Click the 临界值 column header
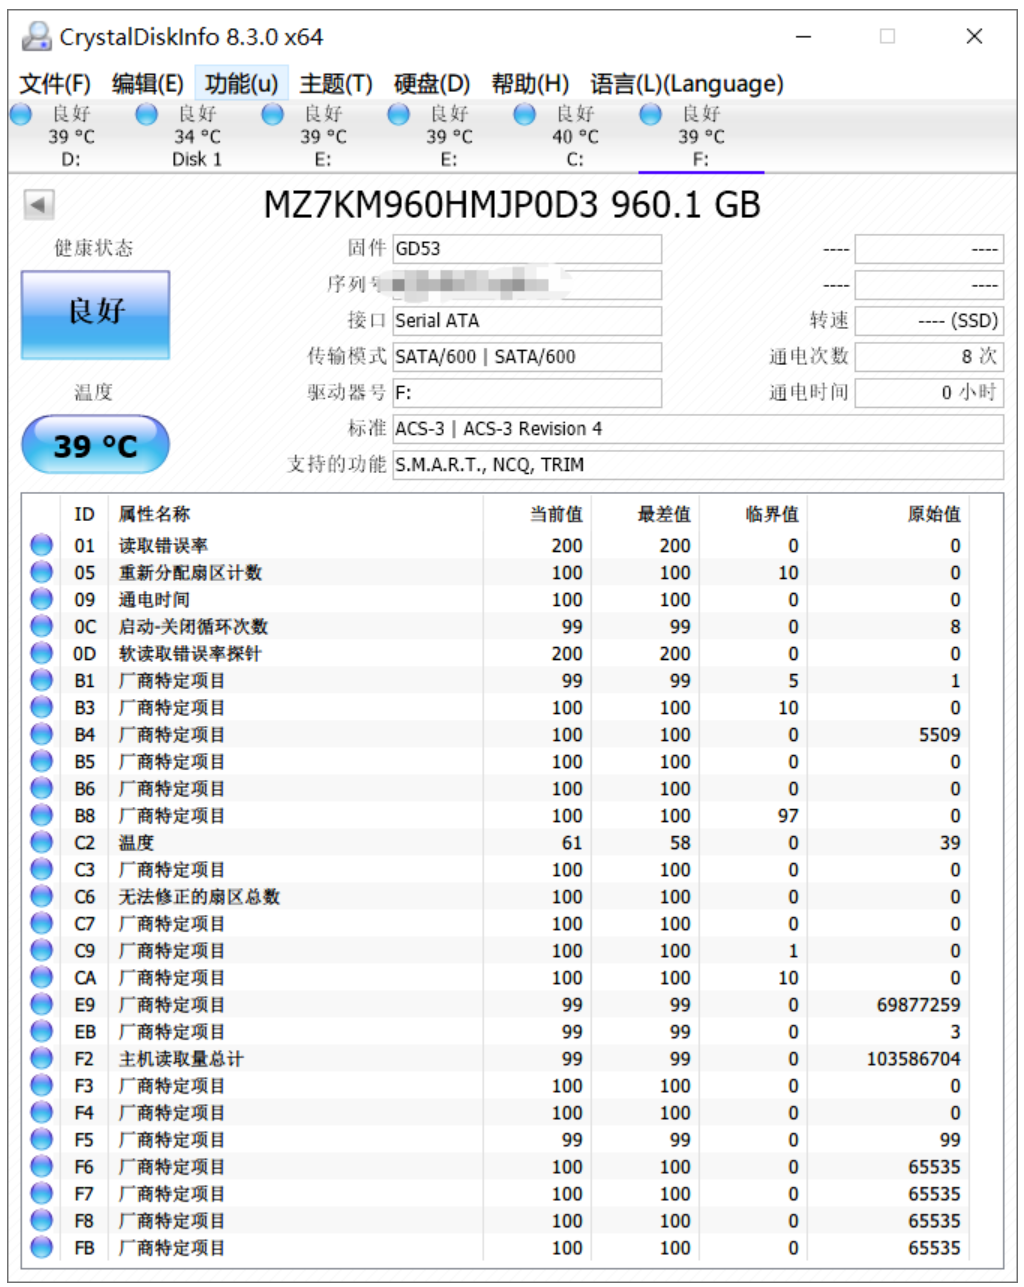Screen dimensions: 1024x1287 pos(772,514)
